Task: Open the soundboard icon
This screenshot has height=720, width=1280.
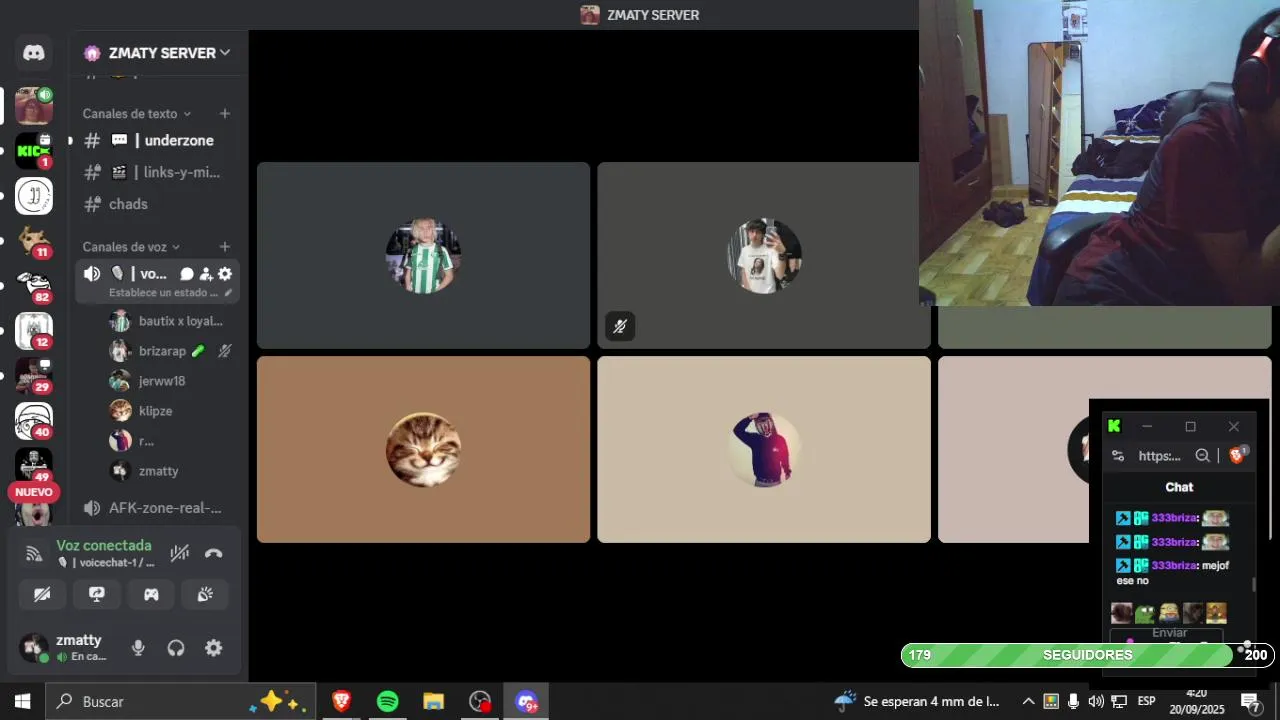Action: click(x=205, y=594)
